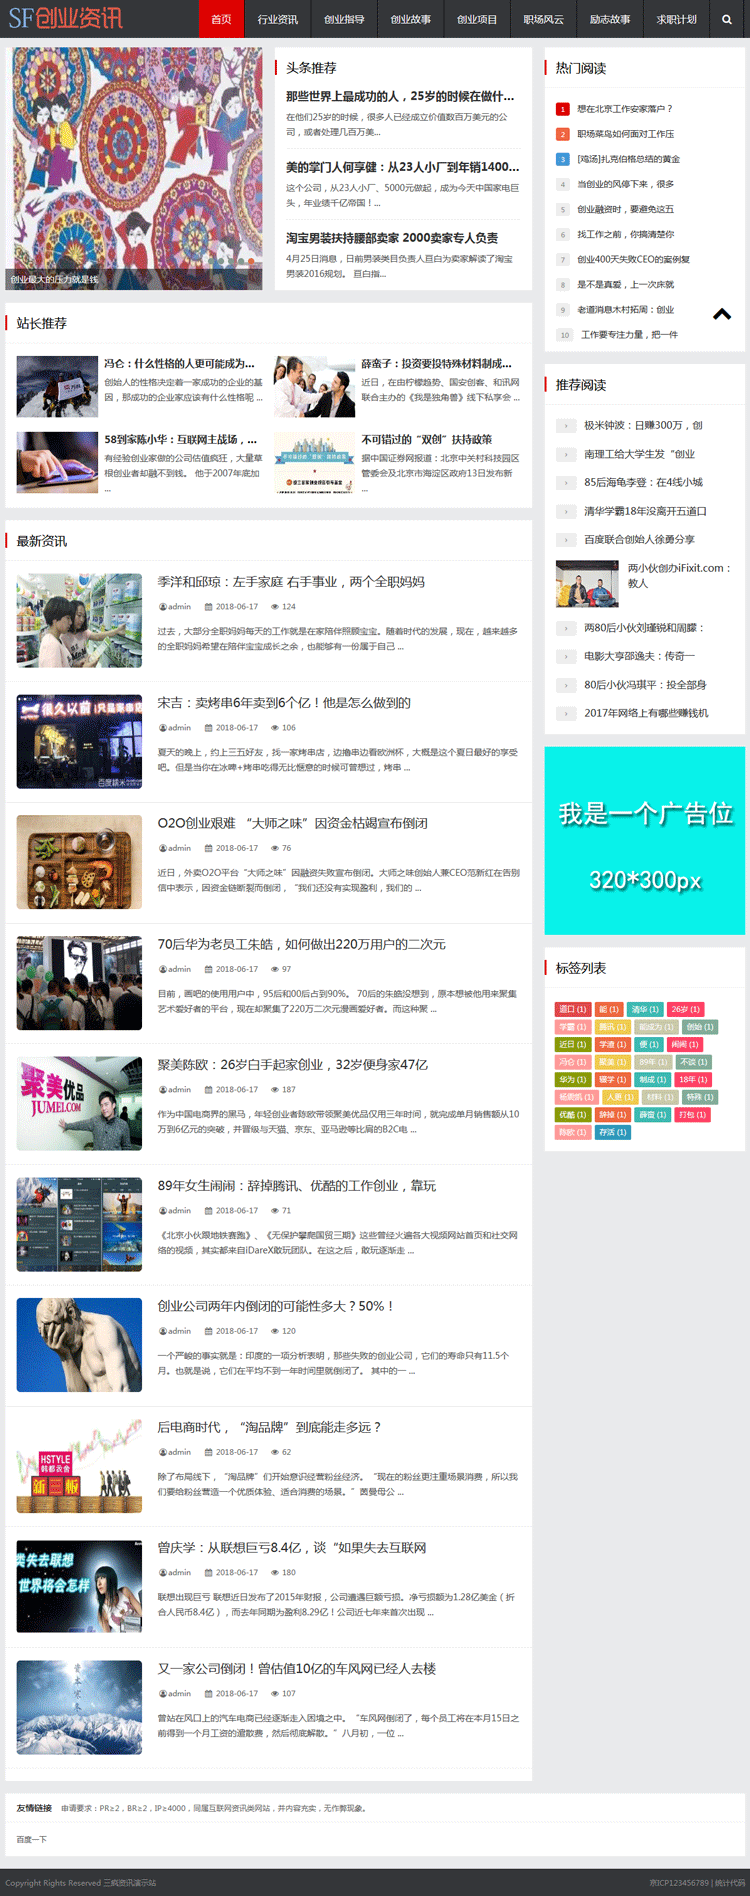Open the 求职计划 navigation item
750x1896 pixels.
coord(676,19)
